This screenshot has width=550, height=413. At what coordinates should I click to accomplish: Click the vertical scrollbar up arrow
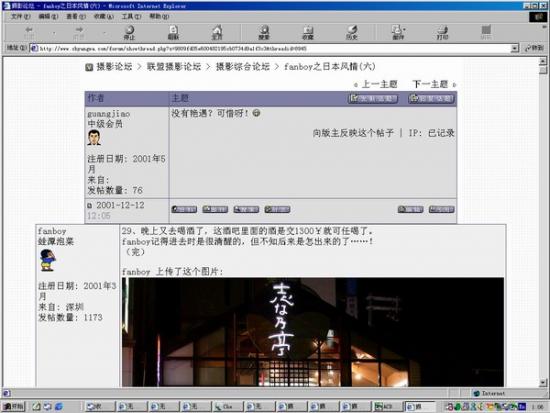[543, 61]
